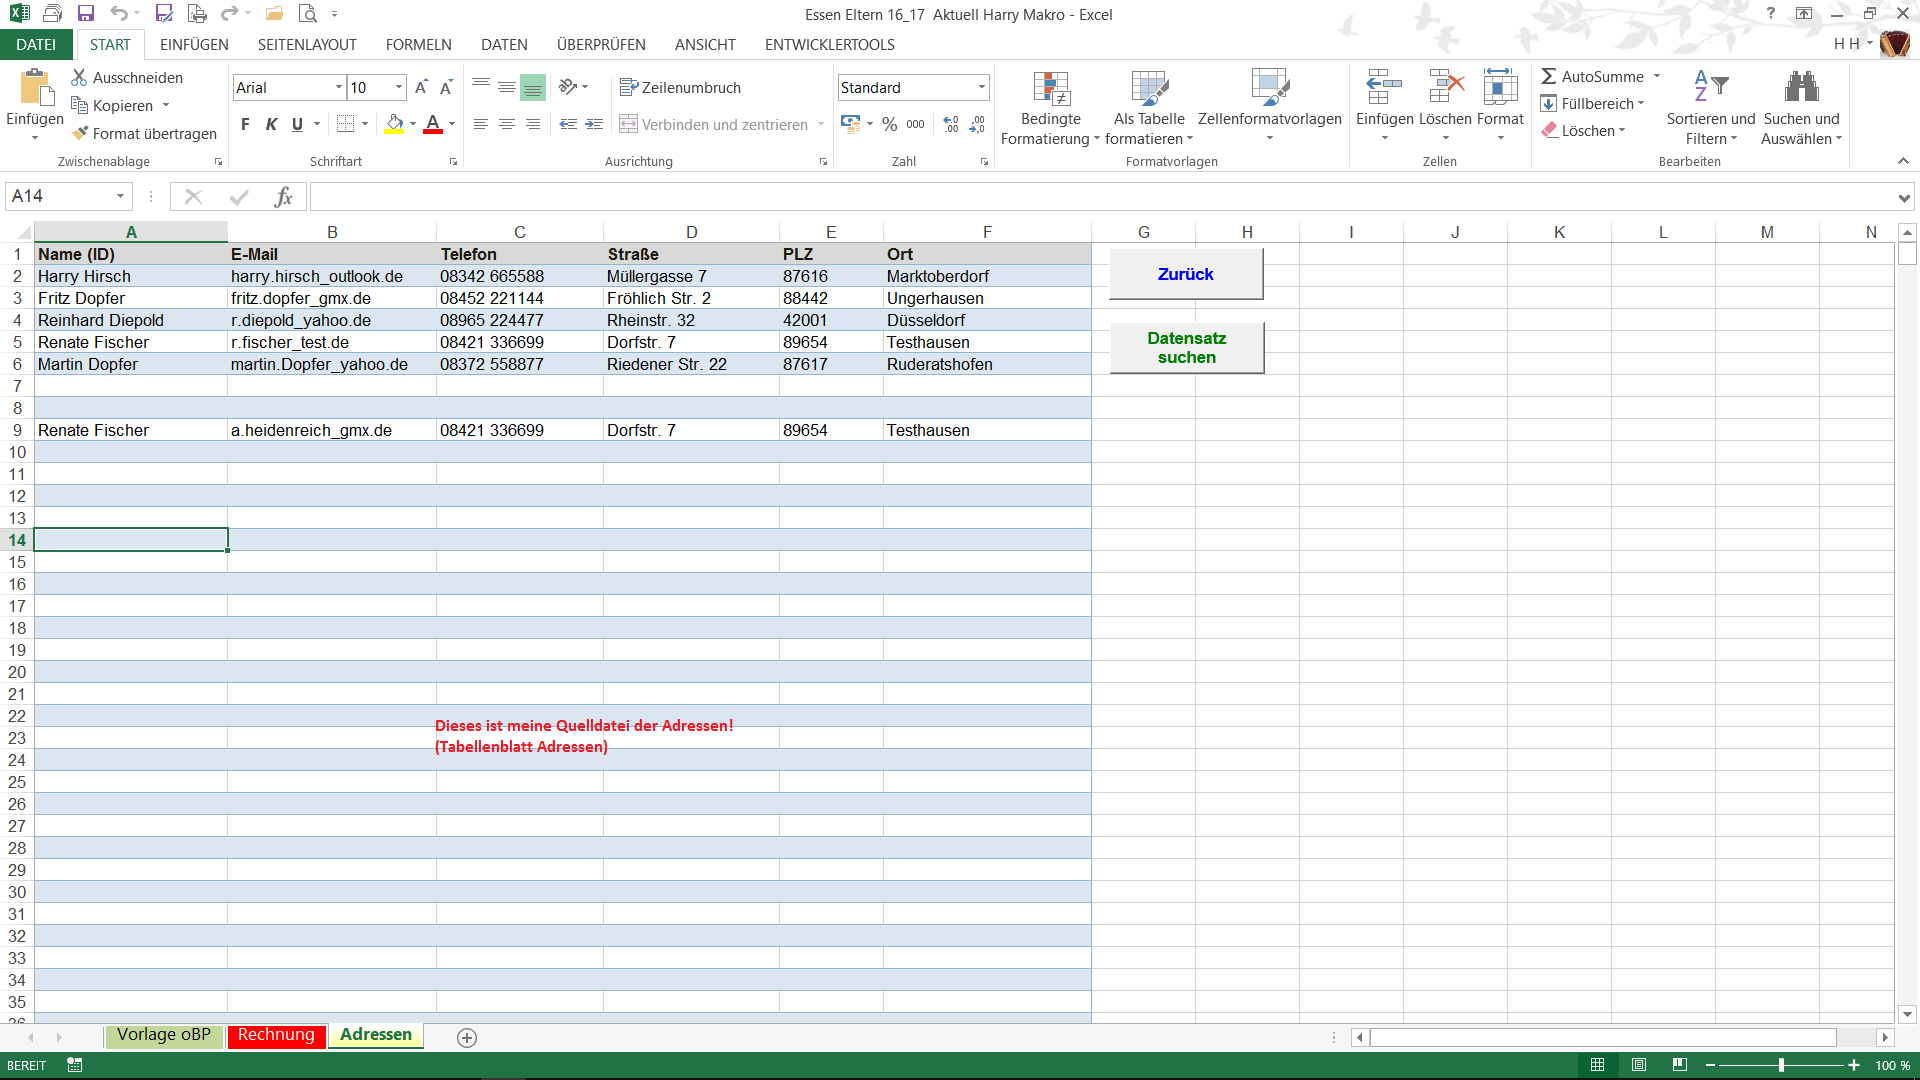This screenshot has width=1920, height=1080.
Task: Switch to the Rechnung sheet tab
Action: (276, 1035)
